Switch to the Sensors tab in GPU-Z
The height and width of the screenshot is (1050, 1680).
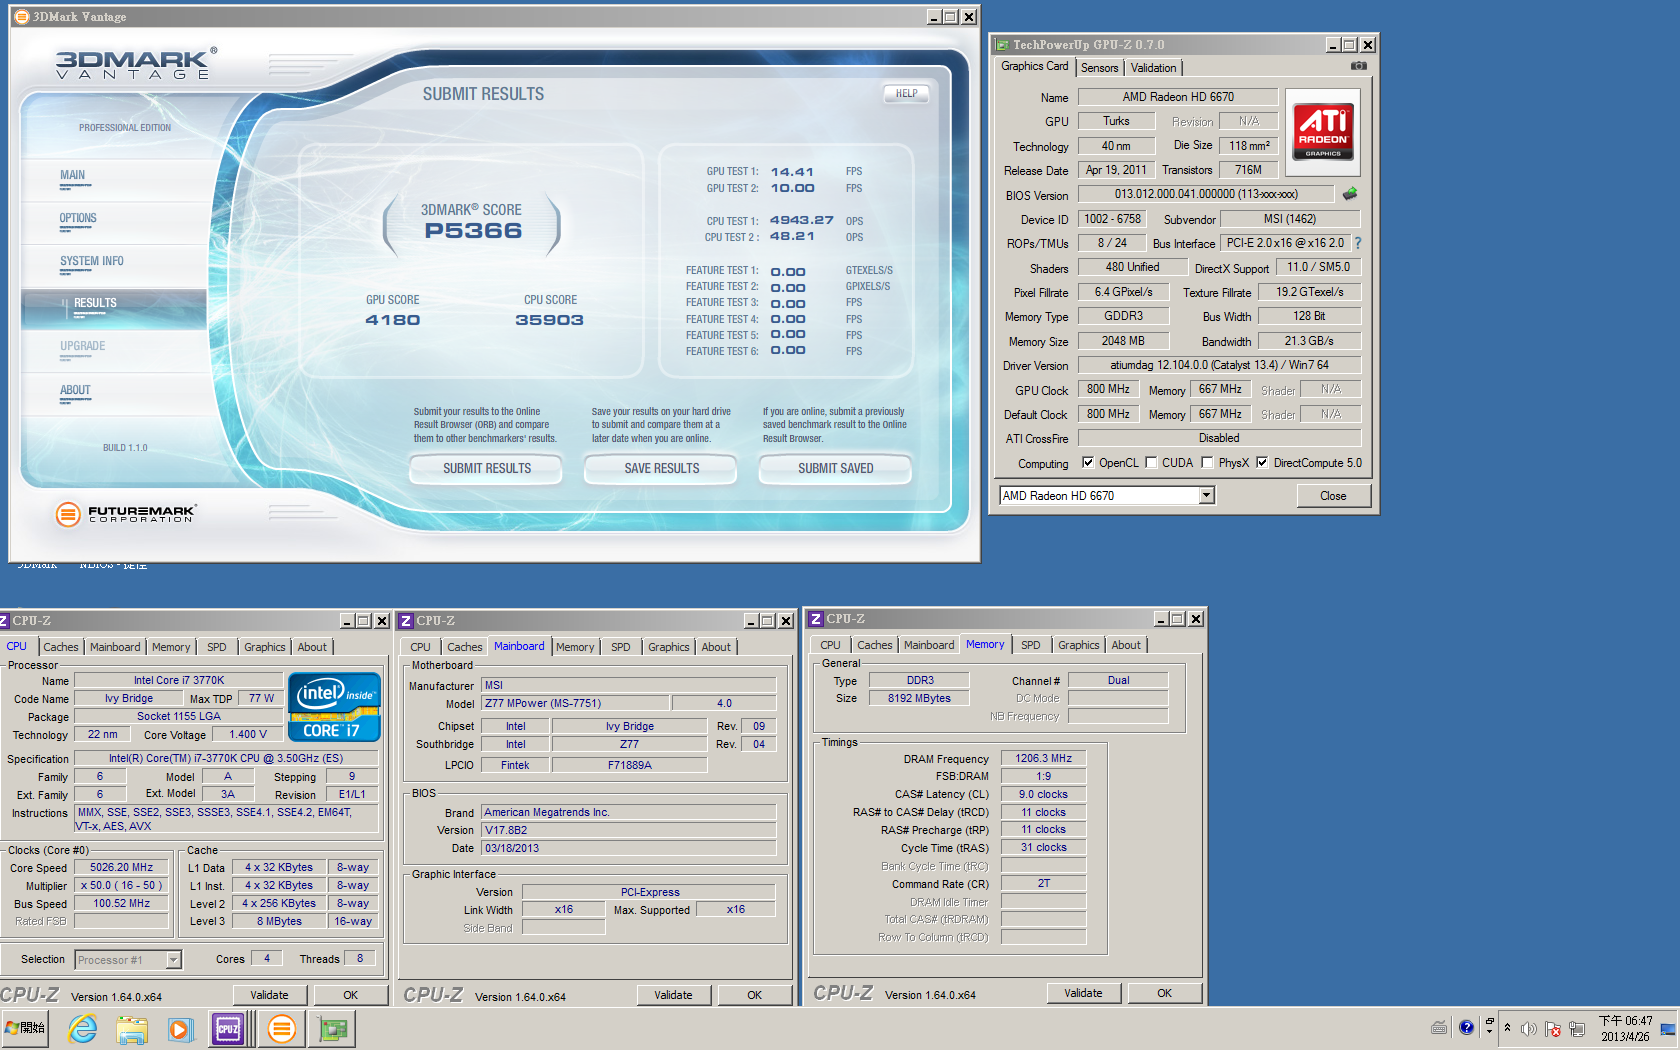coord(1099,68)
